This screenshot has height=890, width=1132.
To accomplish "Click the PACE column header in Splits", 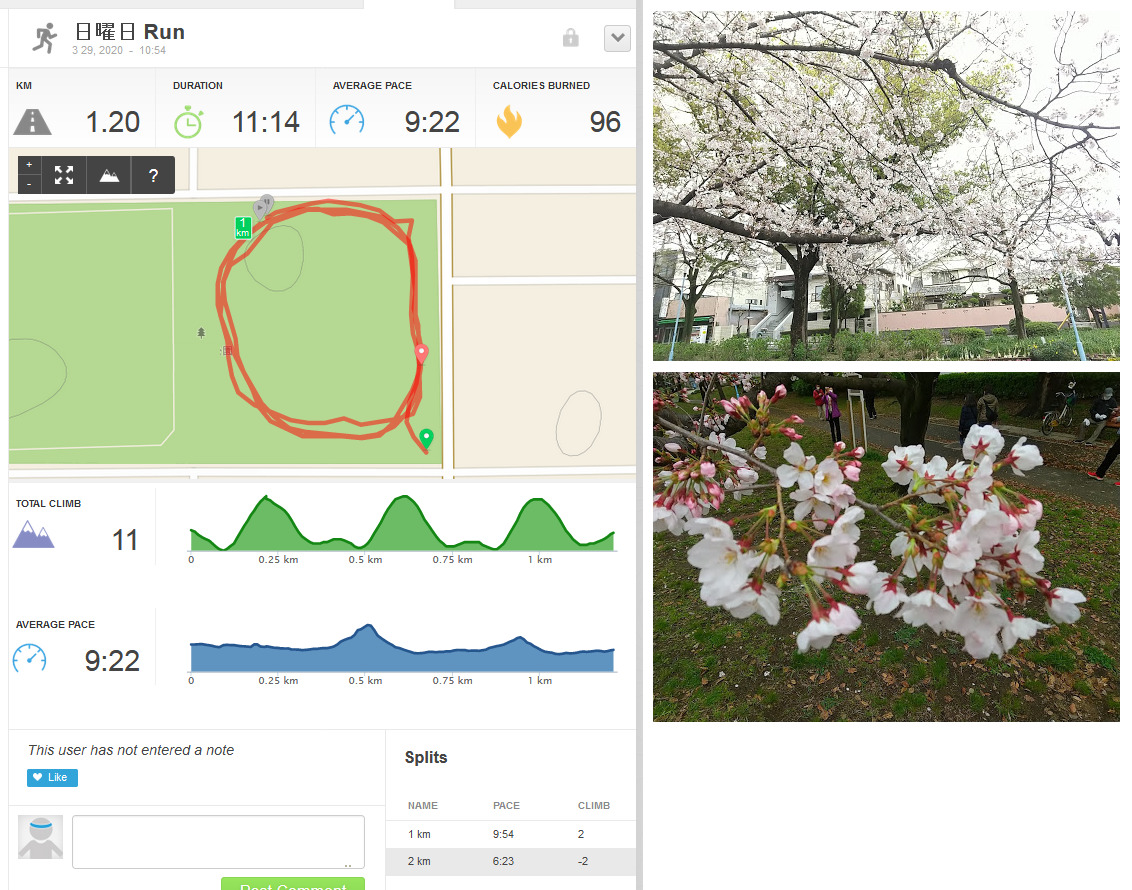I will pyautogui.click(x=506, y=806).
